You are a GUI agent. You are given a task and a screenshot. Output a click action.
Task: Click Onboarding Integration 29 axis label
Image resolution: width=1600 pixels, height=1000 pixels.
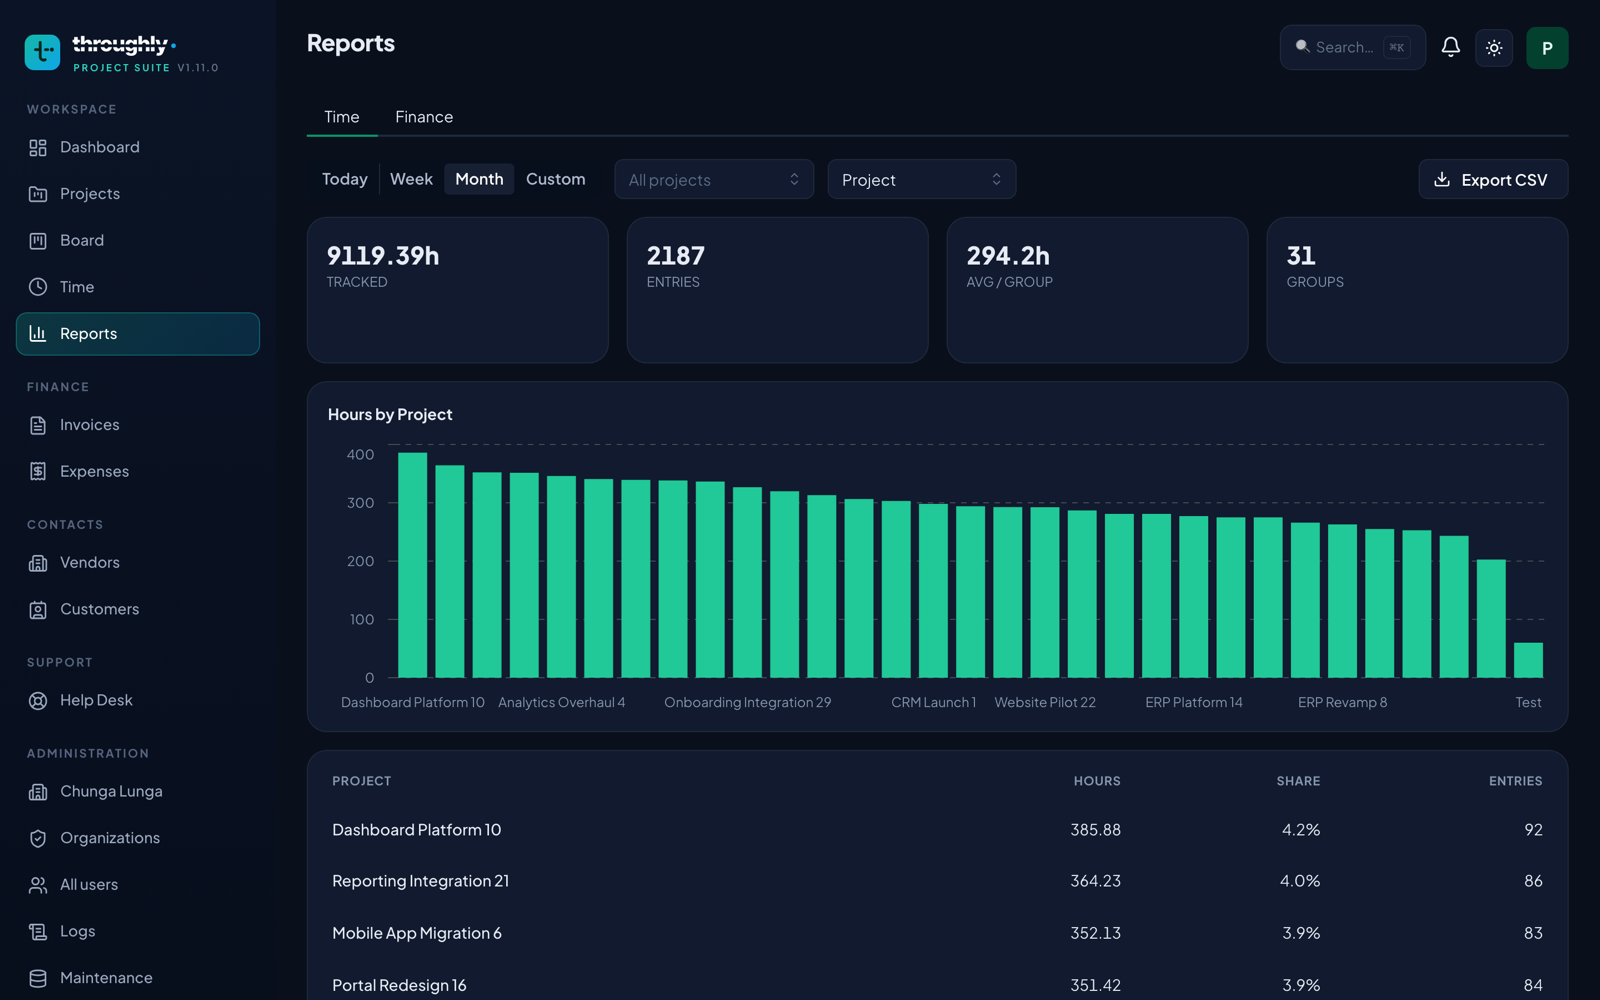click(748, 703)
